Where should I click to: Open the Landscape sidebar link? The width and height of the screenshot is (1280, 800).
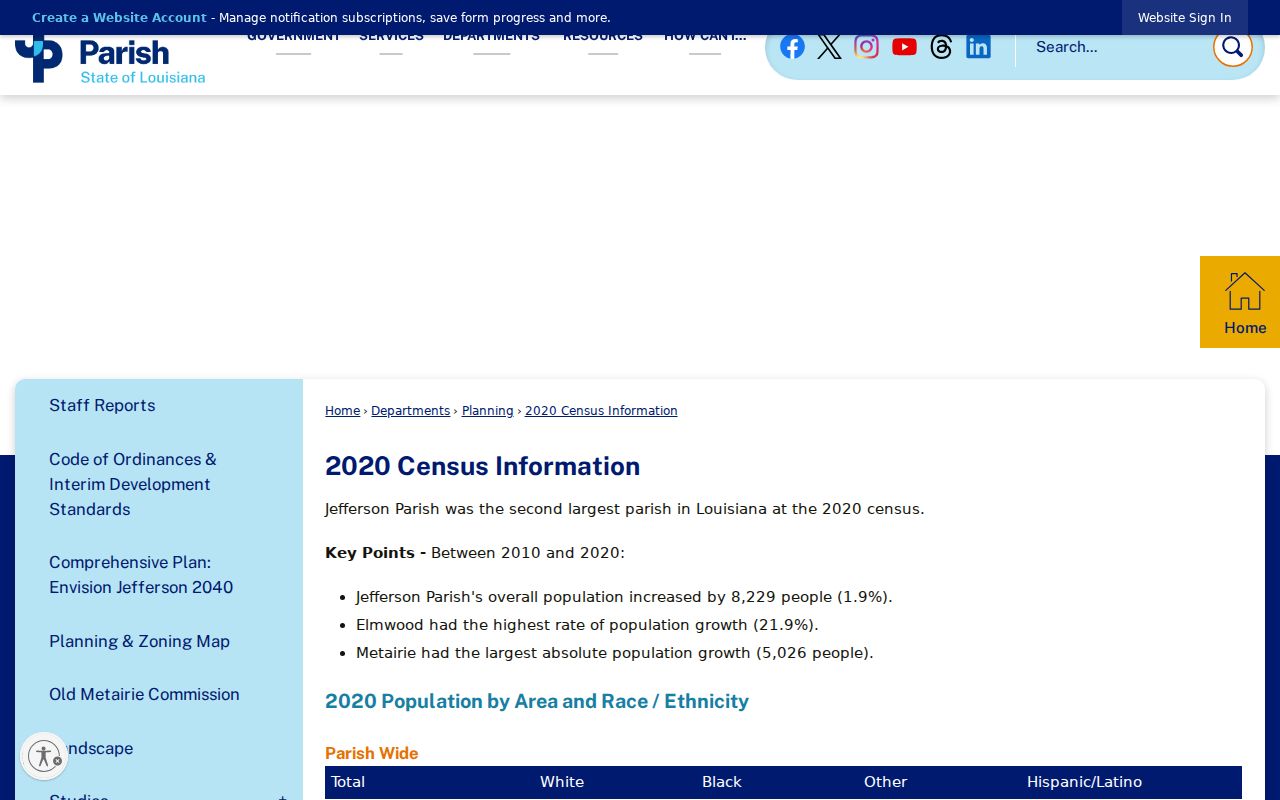point(91,748)
